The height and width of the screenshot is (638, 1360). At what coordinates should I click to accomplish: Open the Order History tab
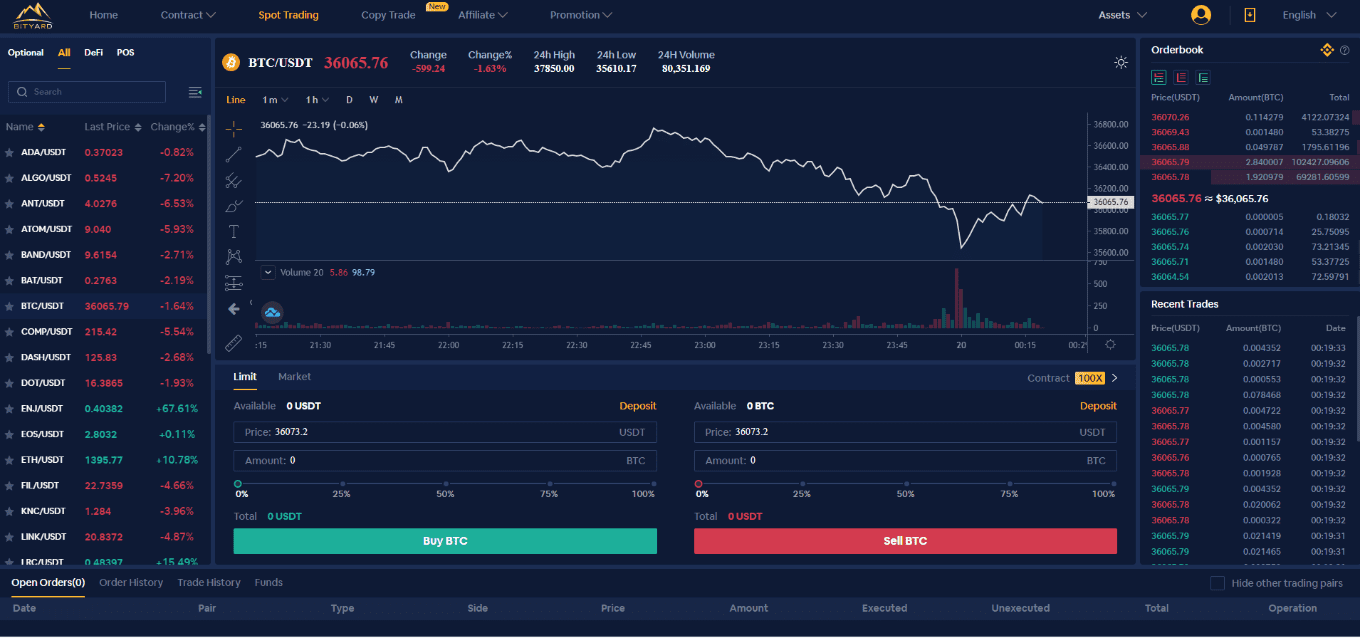(x=131, y=582)
